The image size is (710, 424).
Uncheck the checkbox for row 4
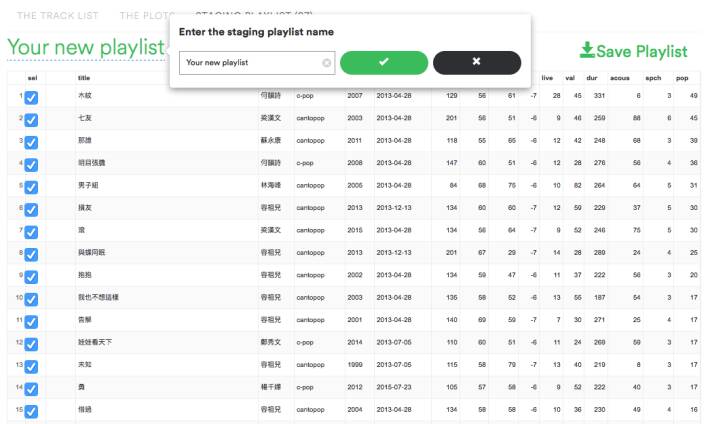pos(31,165)
